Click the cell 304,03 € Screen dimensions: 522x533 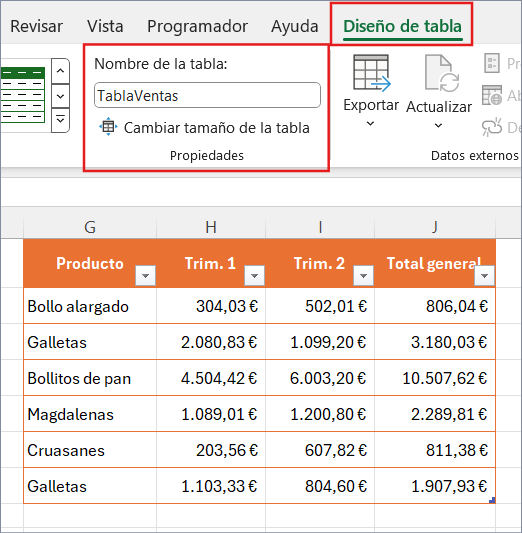tap(211, 306)
